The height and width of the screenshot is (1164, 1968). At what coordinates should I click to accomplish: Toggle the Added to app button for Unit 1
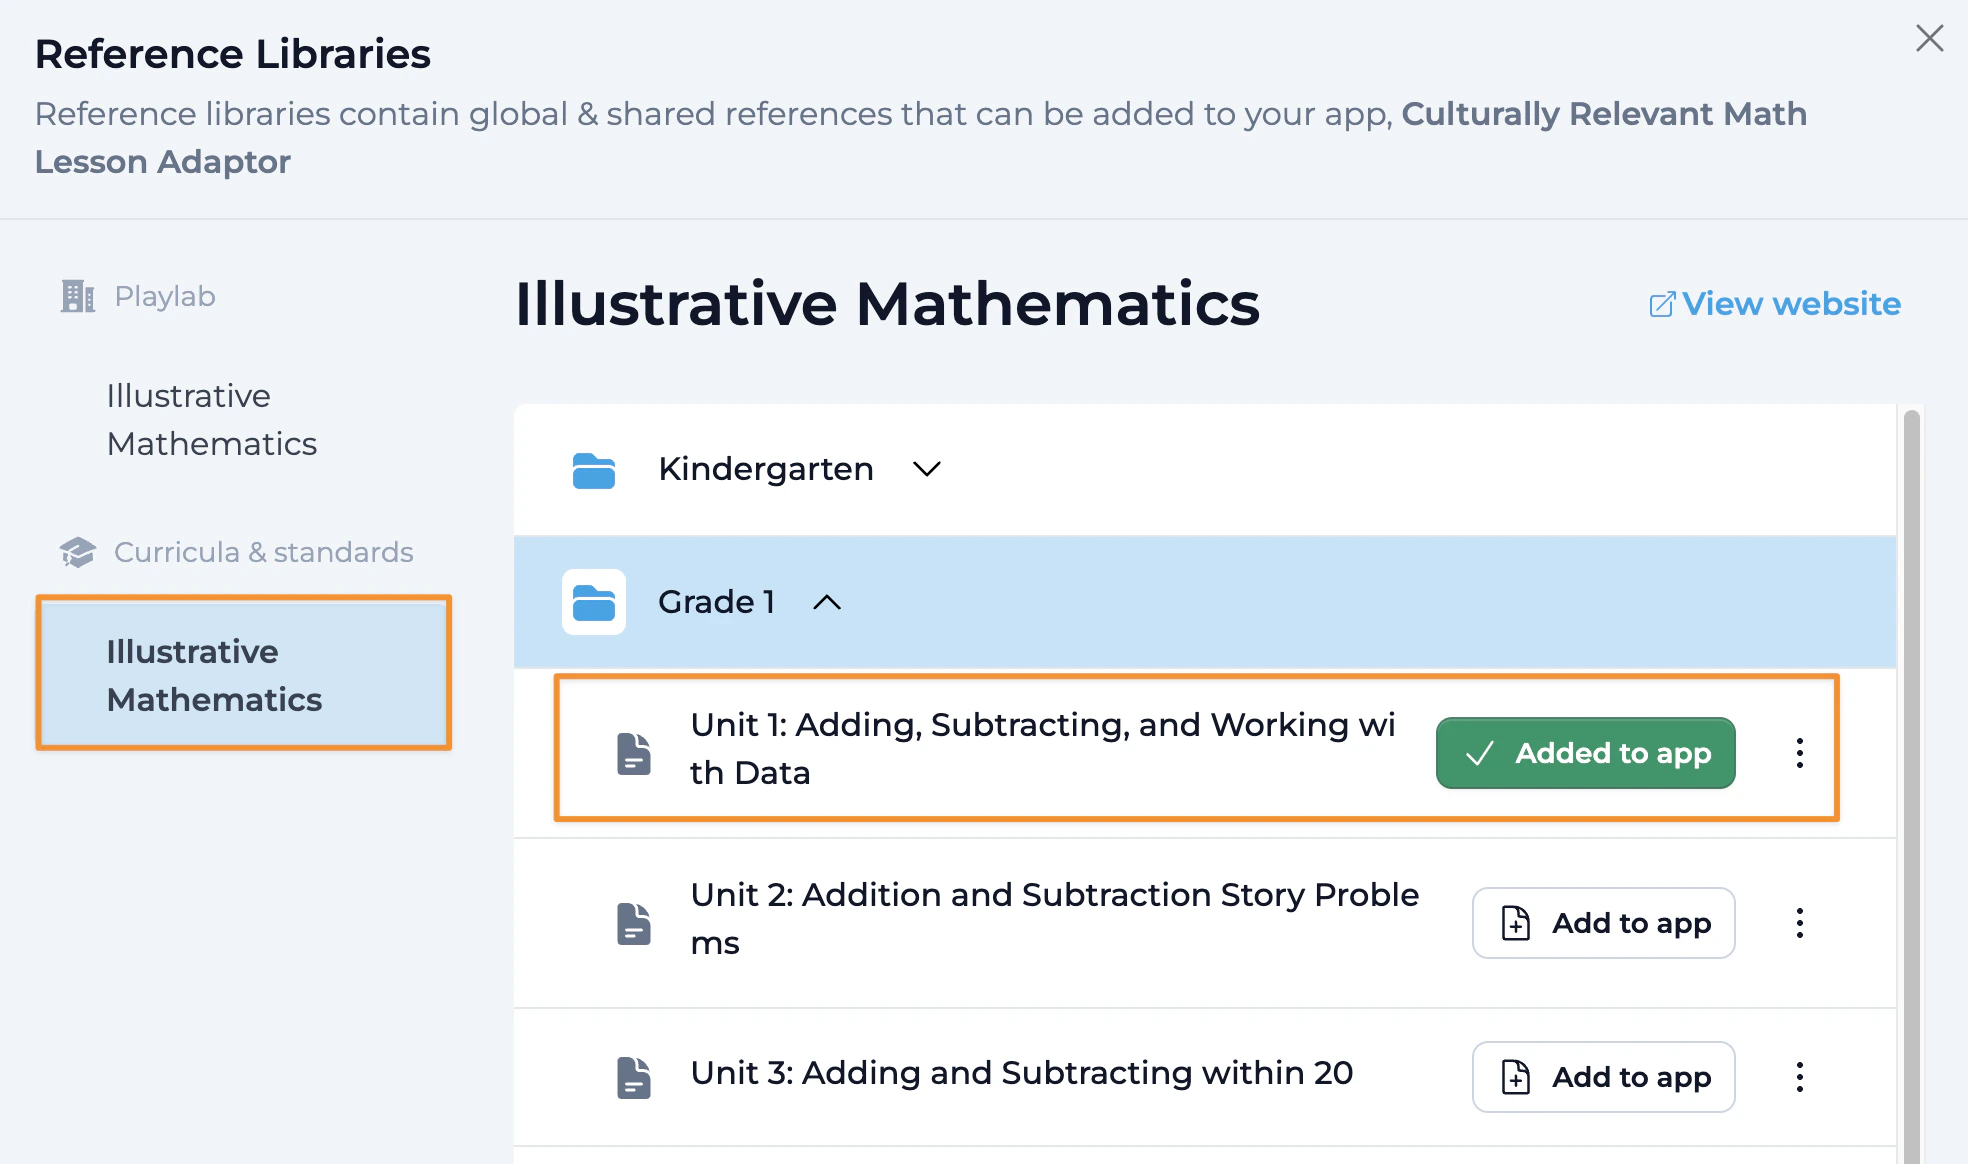[x=1585, y=753]
